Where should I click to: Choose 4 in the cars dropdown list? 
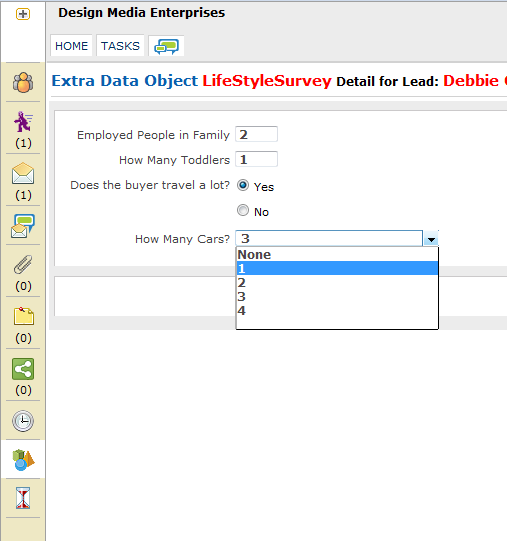point(337,311)
